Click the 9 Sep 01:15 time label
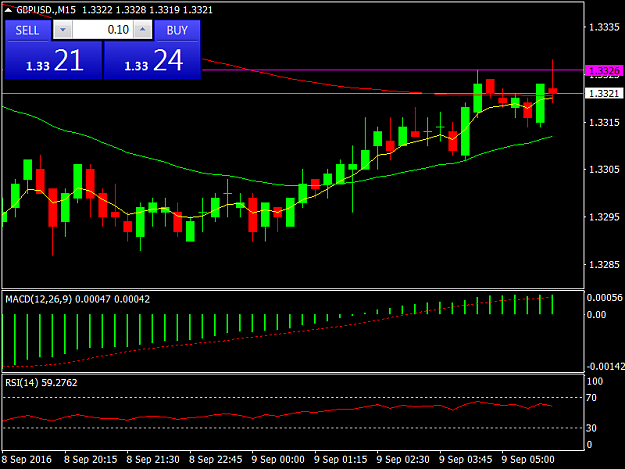The height and width of the screenshot is (469, 625). 341,459
